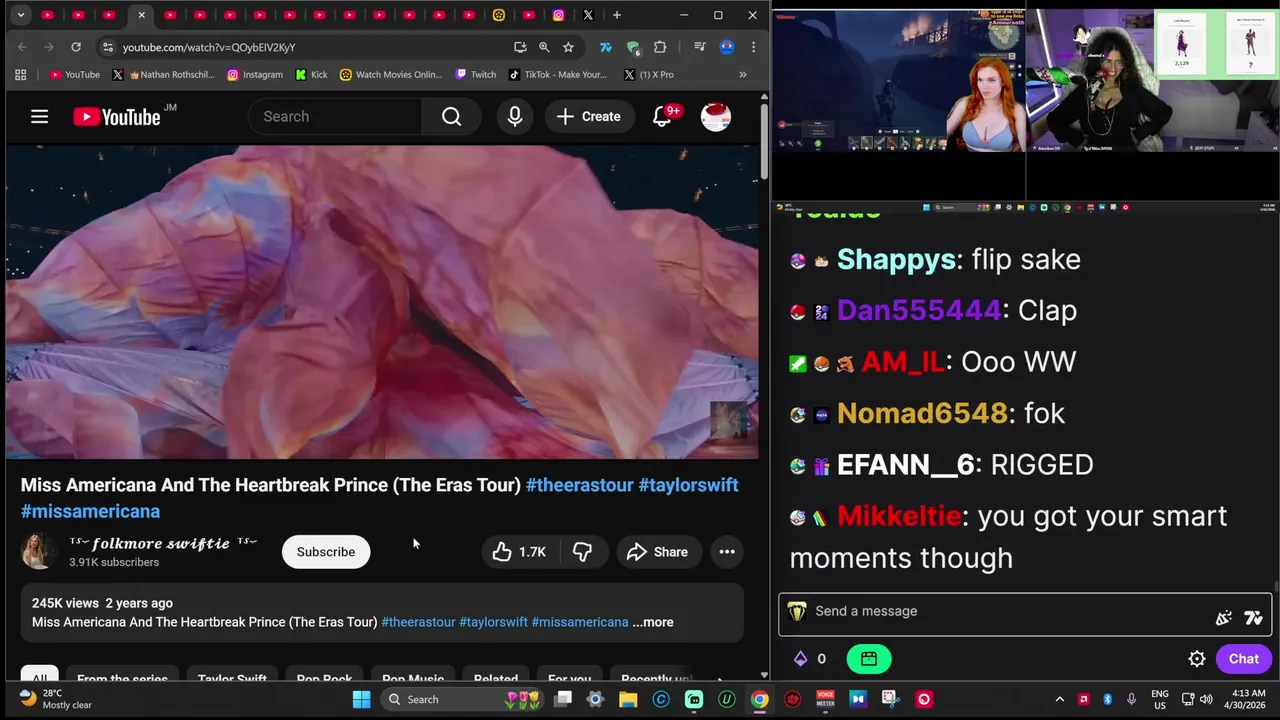Open the YouTube account avatar menu
Image resolution: width=1280 pixels, height=720 pixels.
[715, 117]
